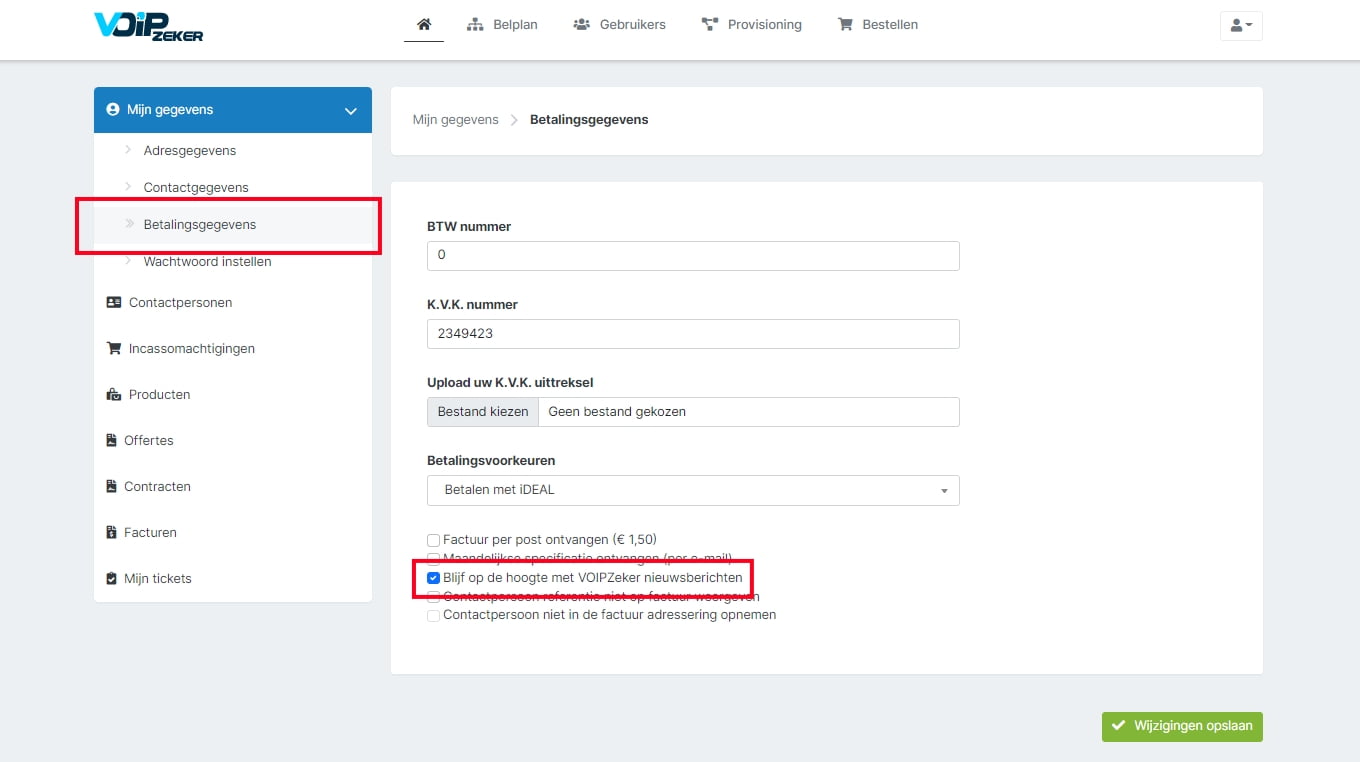Image resolution: width=1360 pixels, height=762 pixels.
Task: Open the Belplan menu
Action: click(502, 24)
